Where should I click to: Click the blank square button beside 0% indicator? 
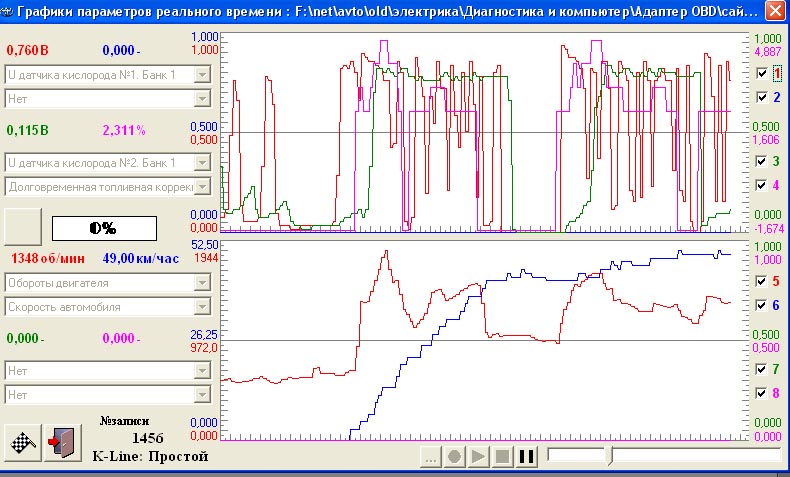(x=24, y=226)
